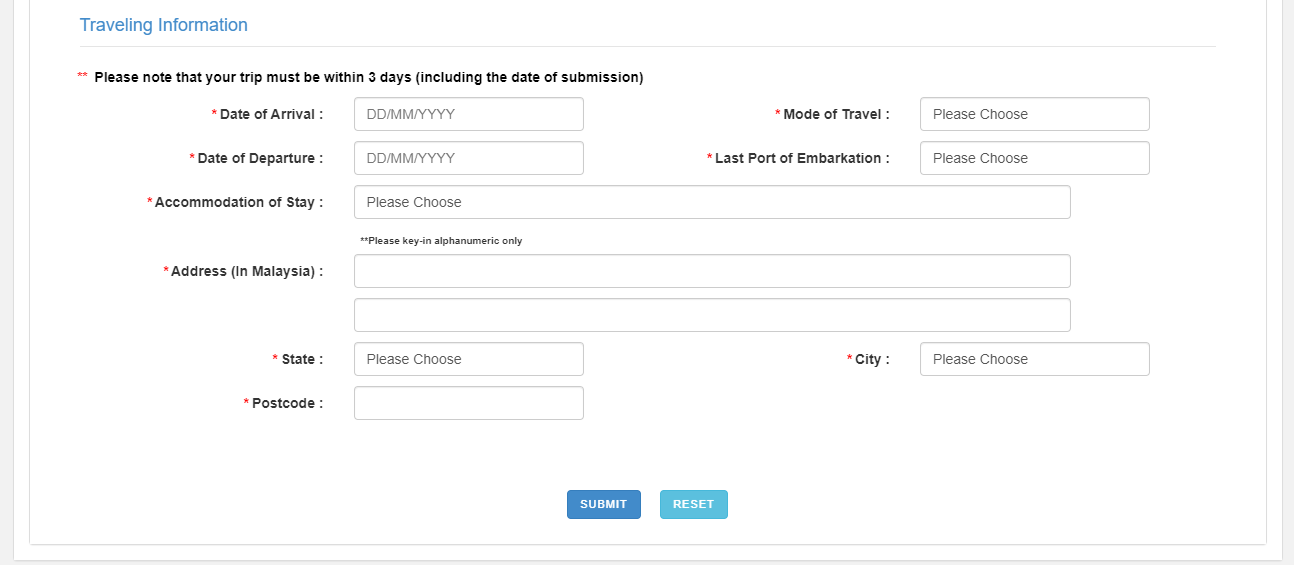1294x565 pixels.
Task: Click the Postcode label
Action: (287, 403)
